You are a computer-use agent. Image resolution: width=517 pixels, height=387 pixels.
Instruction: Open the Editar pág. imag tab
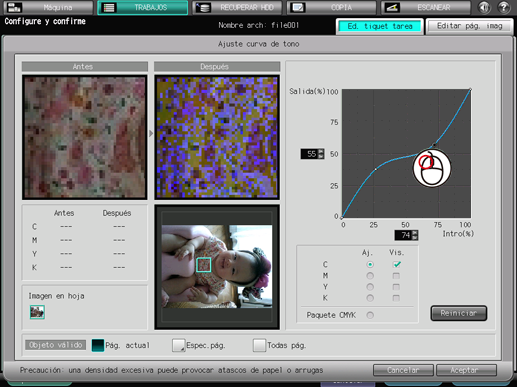tap(469, 26)
